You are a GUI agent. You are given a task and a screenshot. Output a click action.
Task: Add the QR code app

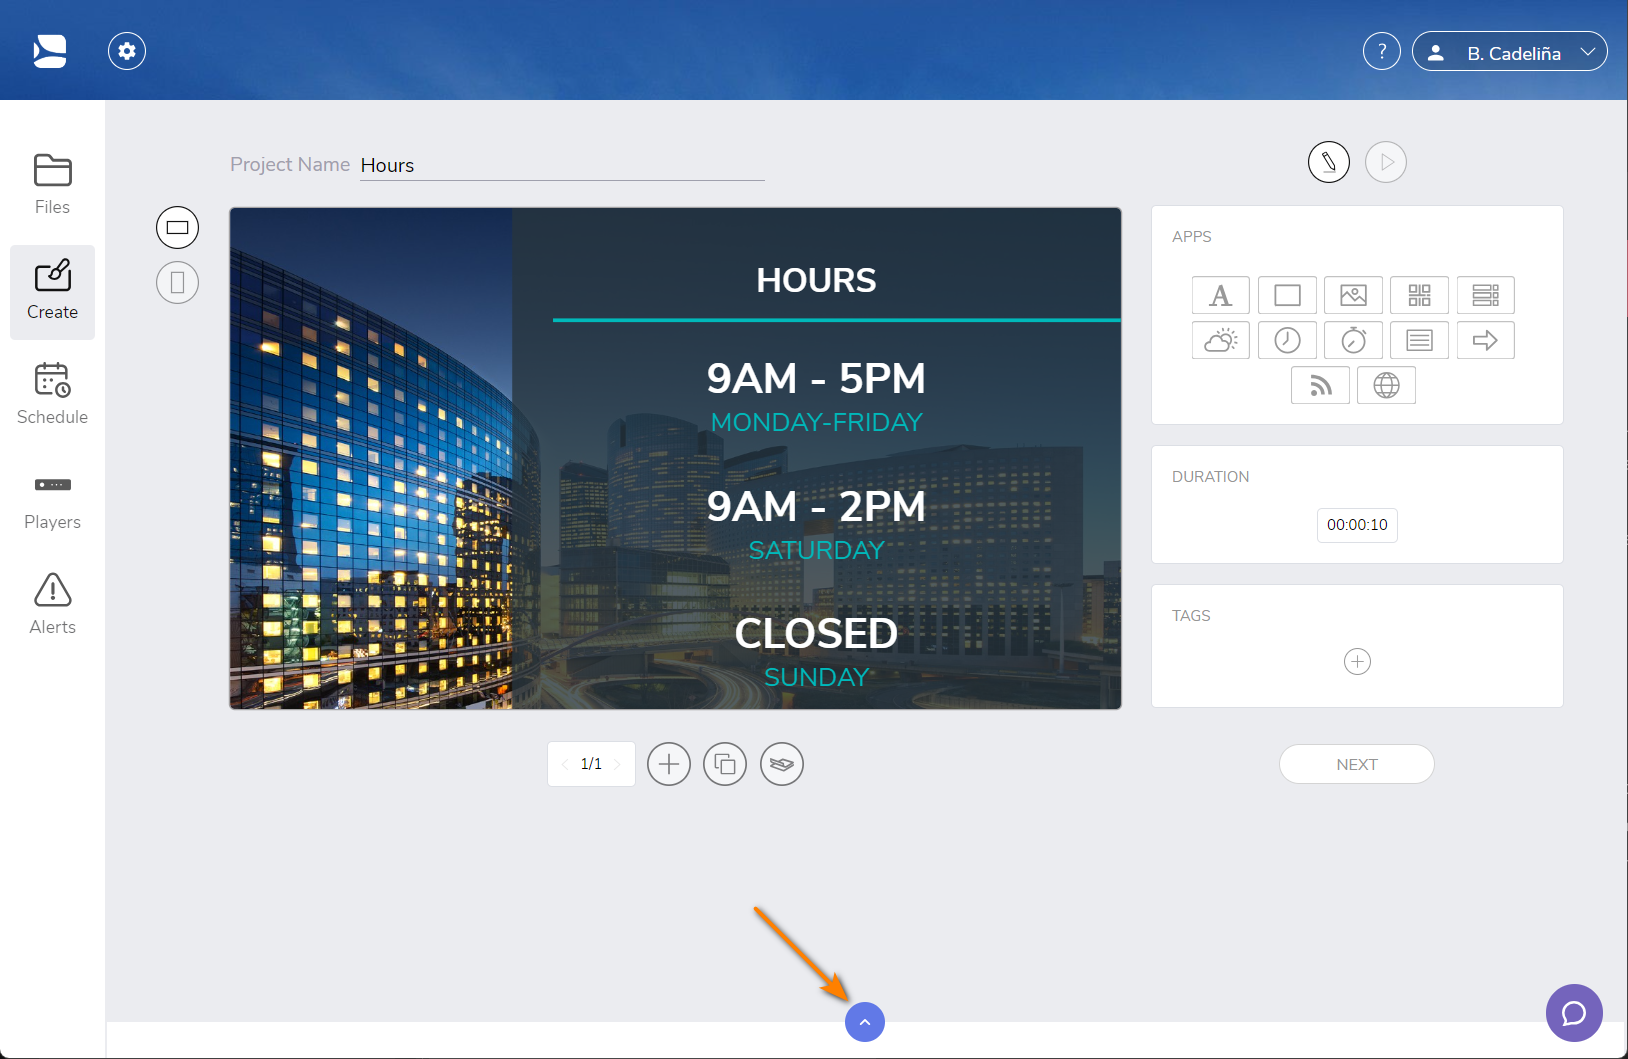click(1419, 295)
